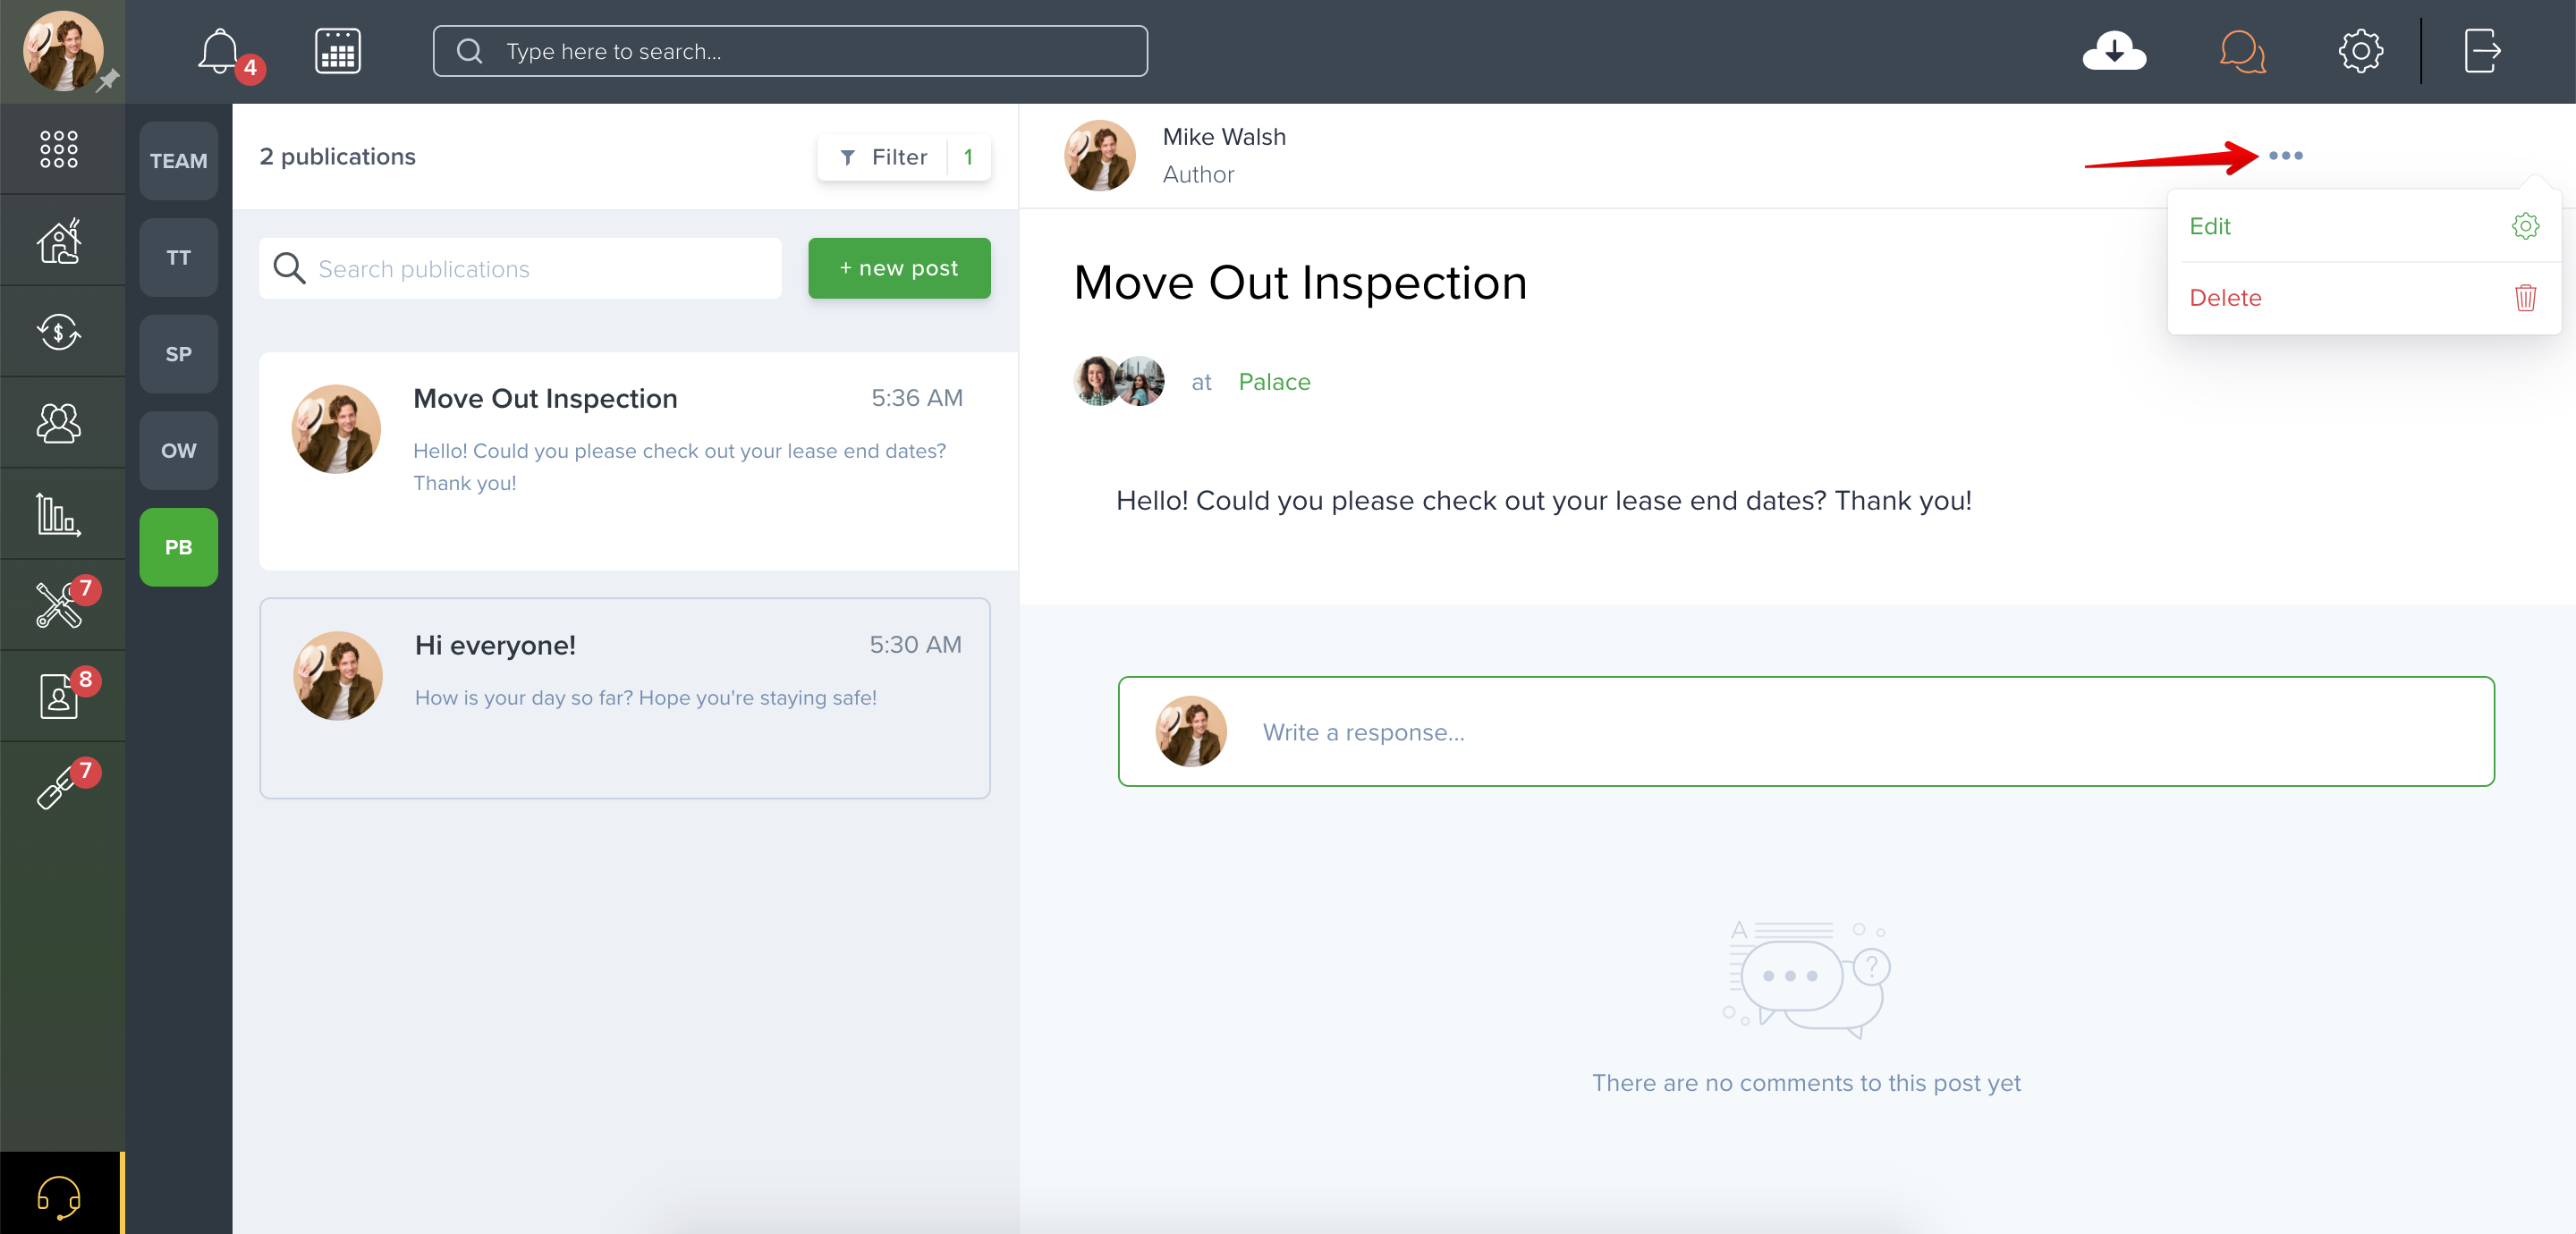2576x1234 pixels.
Task: Open the Hi everyone! publication card
Action: 625,698
